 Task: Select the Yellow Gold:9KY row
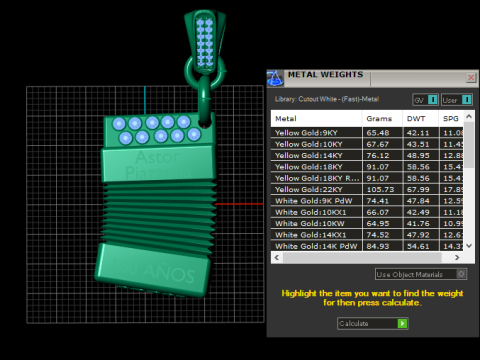click(367, 133)
